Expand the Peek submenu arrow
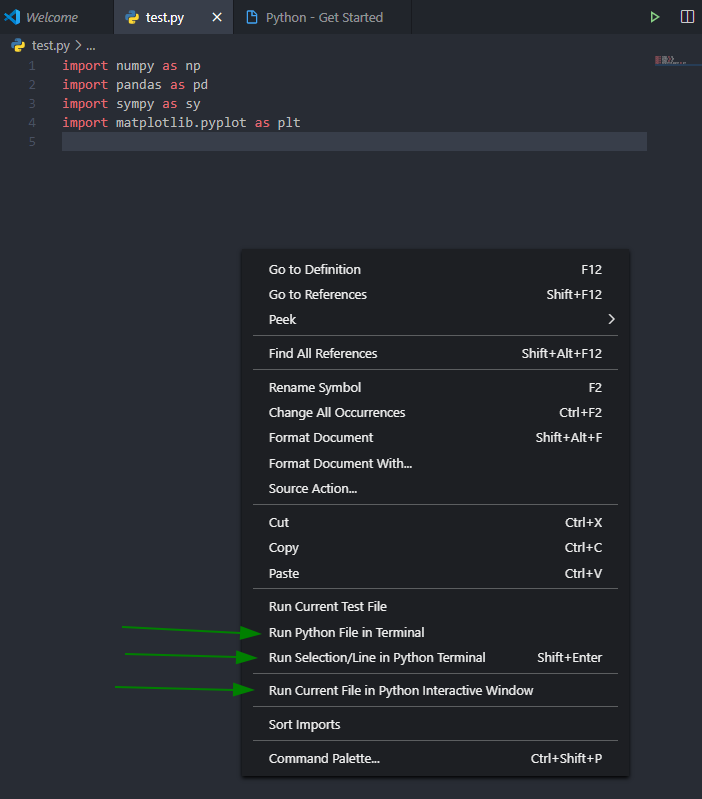This screenshot has height=799, width=702. point(611,319)
